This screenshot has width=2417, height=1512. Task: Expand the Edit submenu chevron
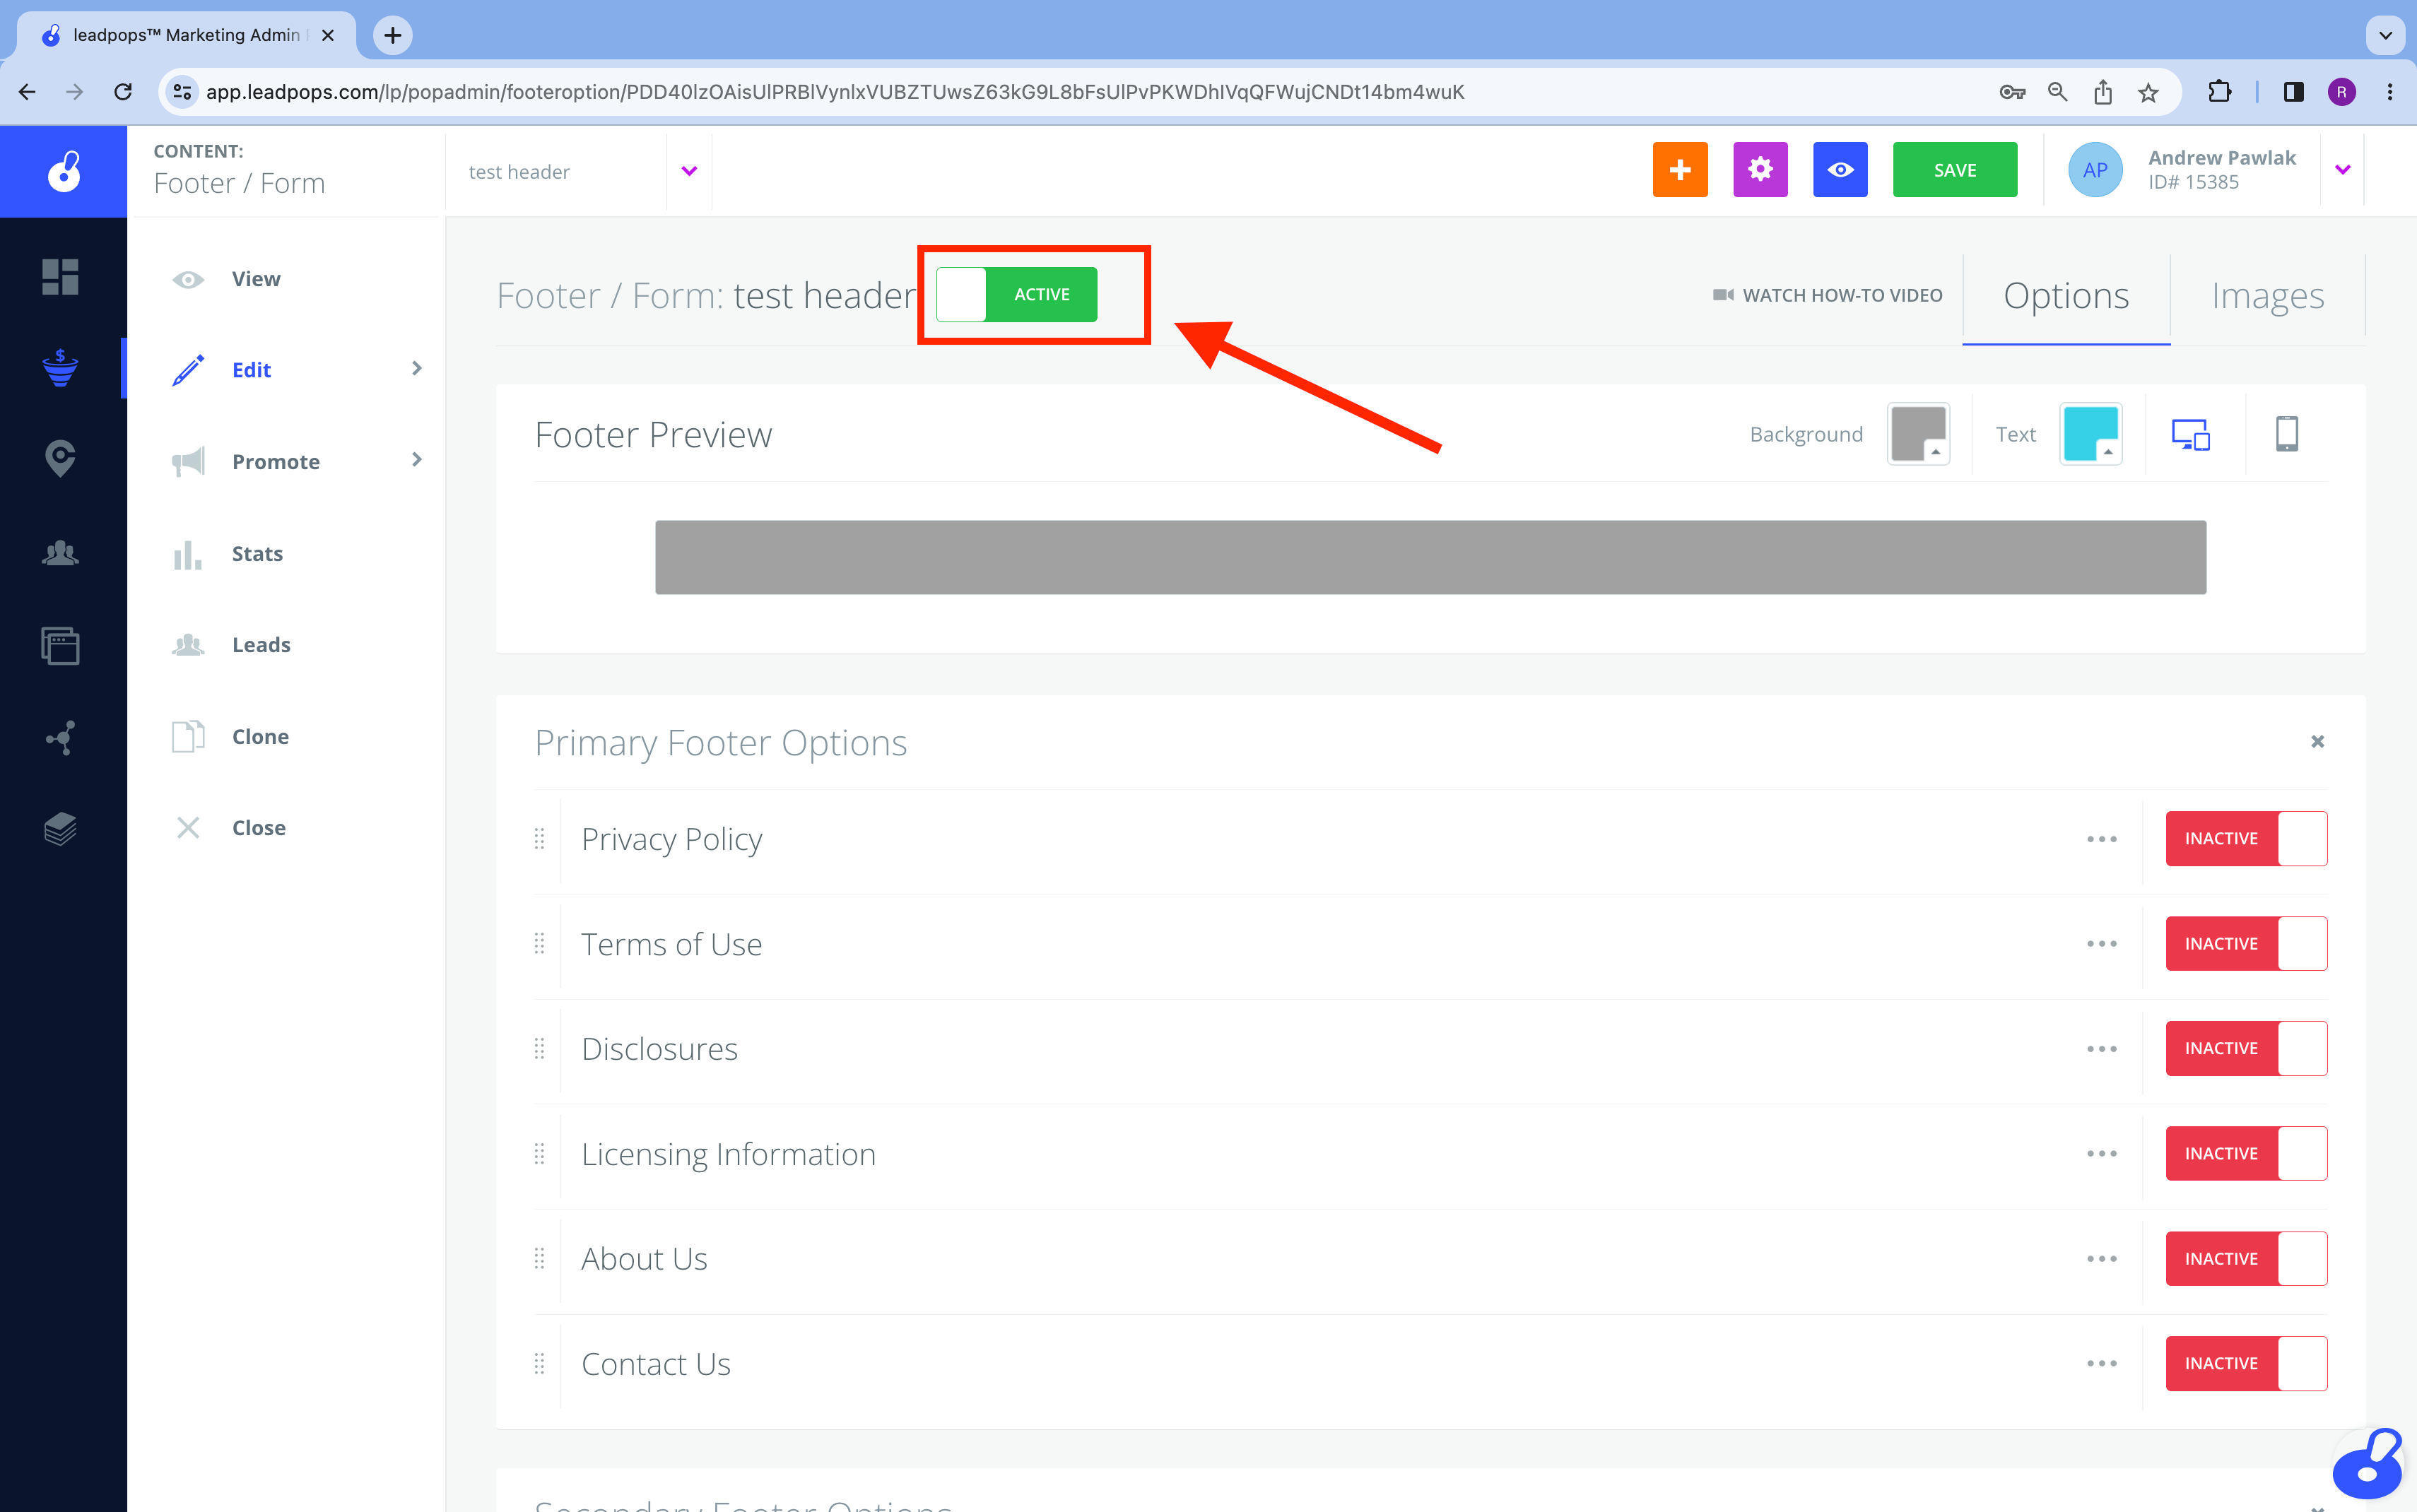pyautogui.click(x=417, y=369)
